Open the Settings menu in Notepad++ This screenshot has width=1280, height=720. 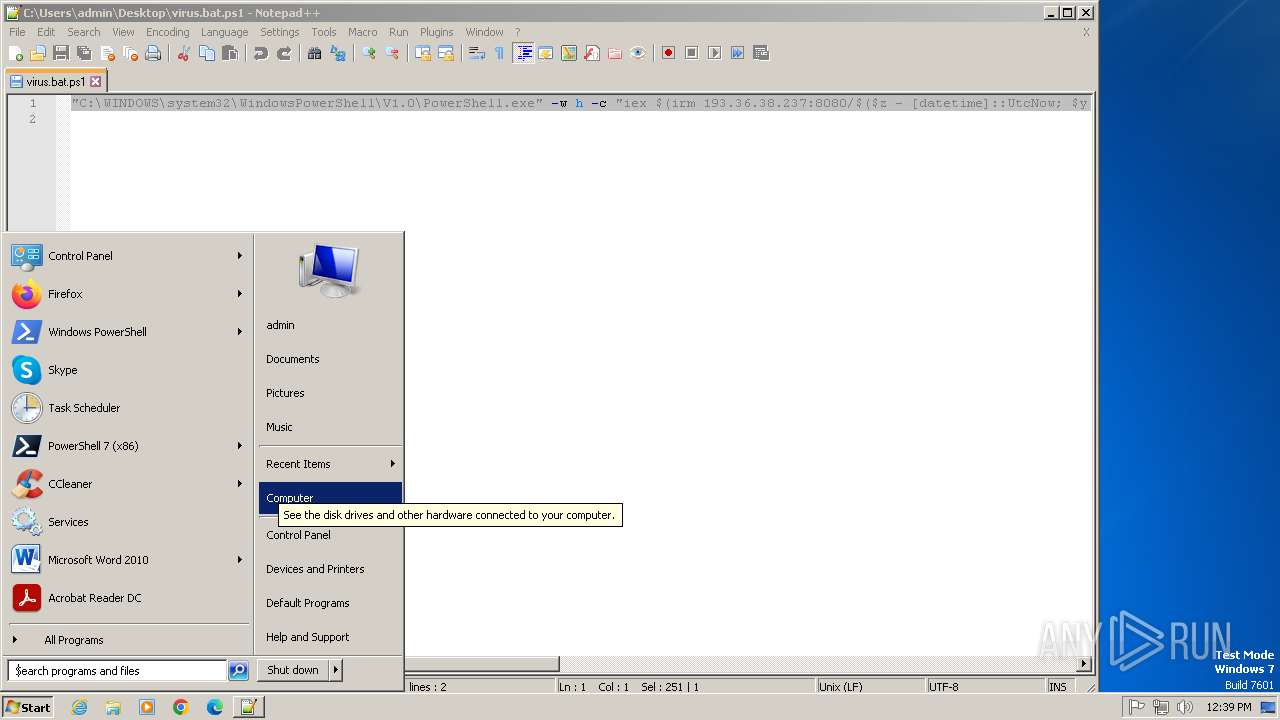click(279, 32)
